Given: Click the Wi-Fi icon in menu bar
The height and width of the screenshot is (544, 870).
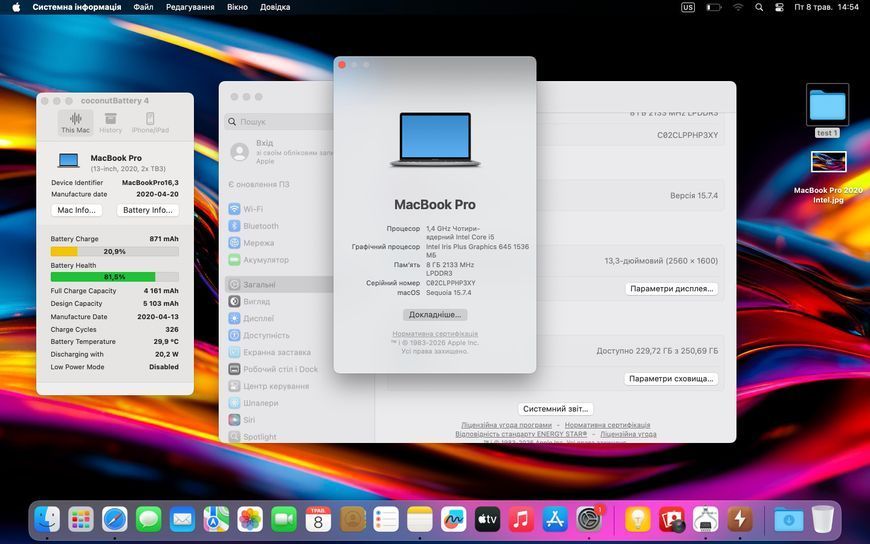Looking at the screenshot, I should [x=738, y=7].
